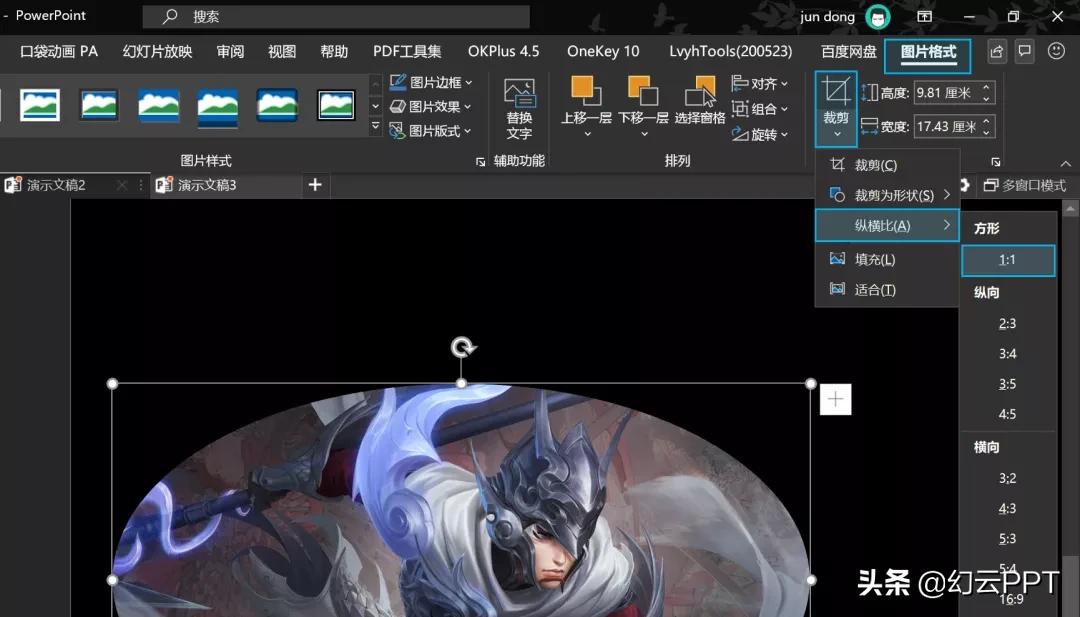The image size is (1080, 617).
Task: Choose 填充(L) fill option
Action: point(887,260)
